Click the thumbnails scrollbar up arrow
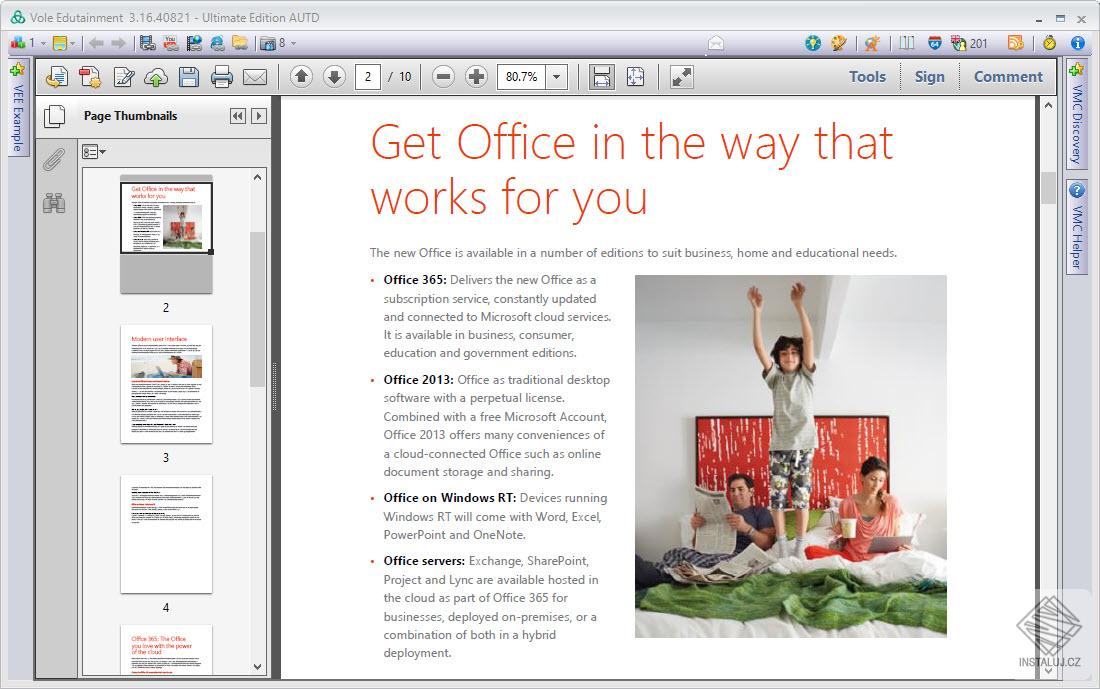The height and width of the screenshot is (689, 1100). point(257,178)
